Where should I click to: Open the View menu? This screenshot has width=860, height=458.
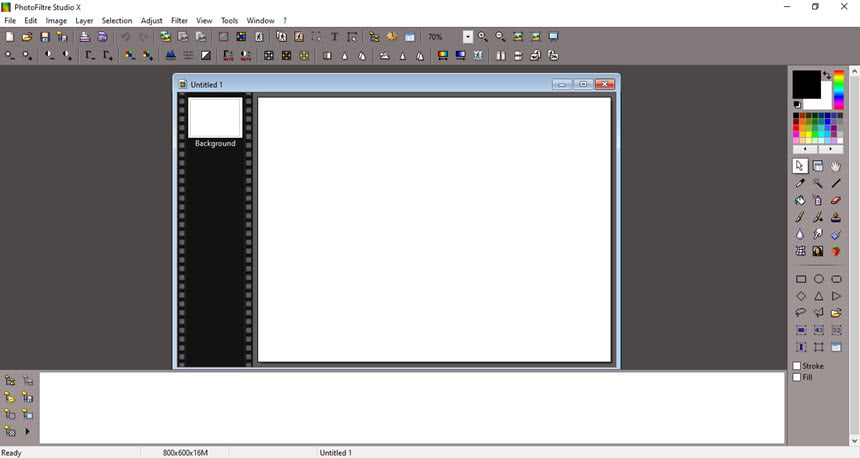point(204,20)
